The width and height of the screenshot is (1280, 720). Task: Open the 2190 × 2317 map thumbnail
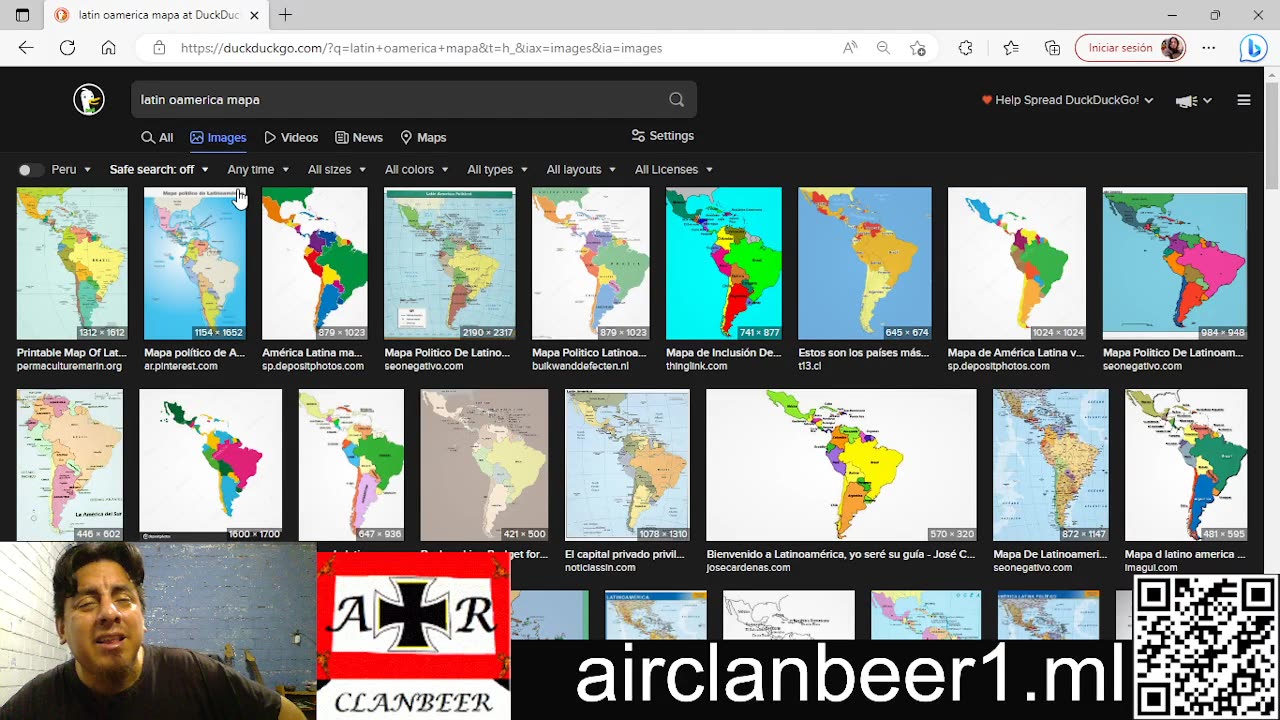[450, 264]
